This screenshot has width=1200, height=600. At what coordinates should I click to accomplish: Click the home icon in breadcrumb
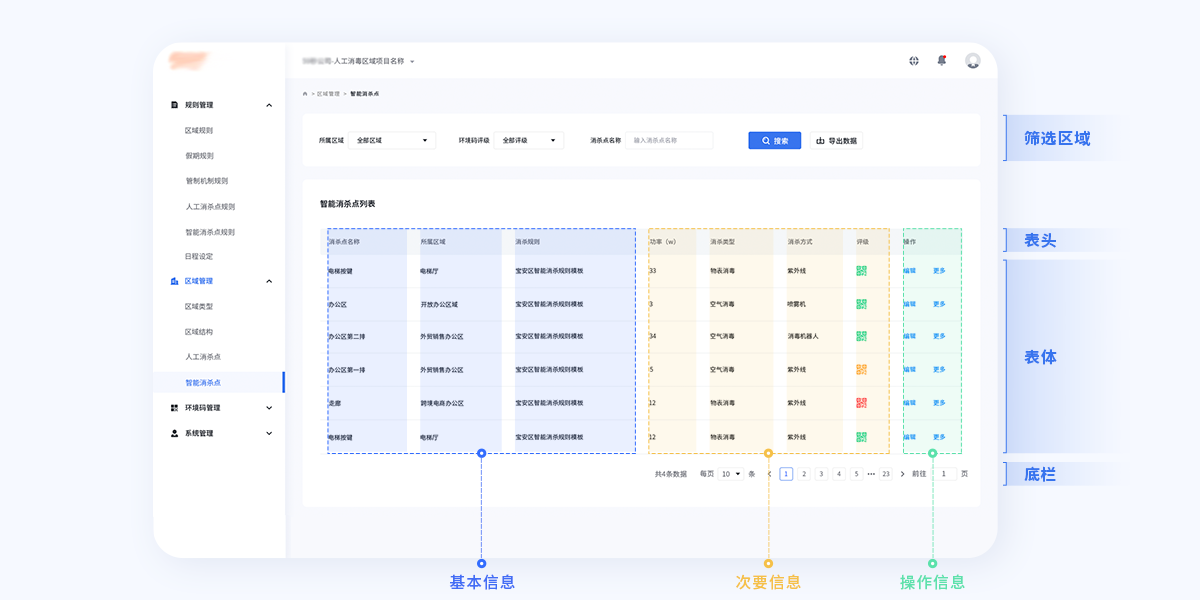[305, 93]
